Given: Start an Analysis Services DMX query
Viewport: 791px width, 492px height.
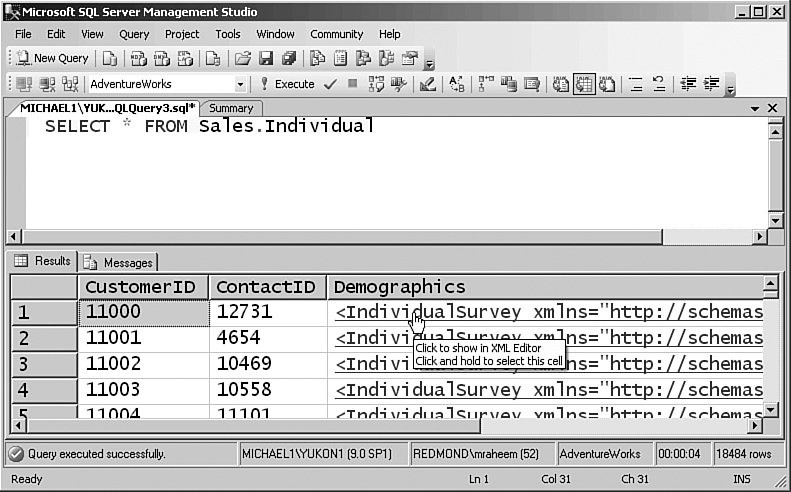Looking at the screenshot, I should [x=162, y=59].
